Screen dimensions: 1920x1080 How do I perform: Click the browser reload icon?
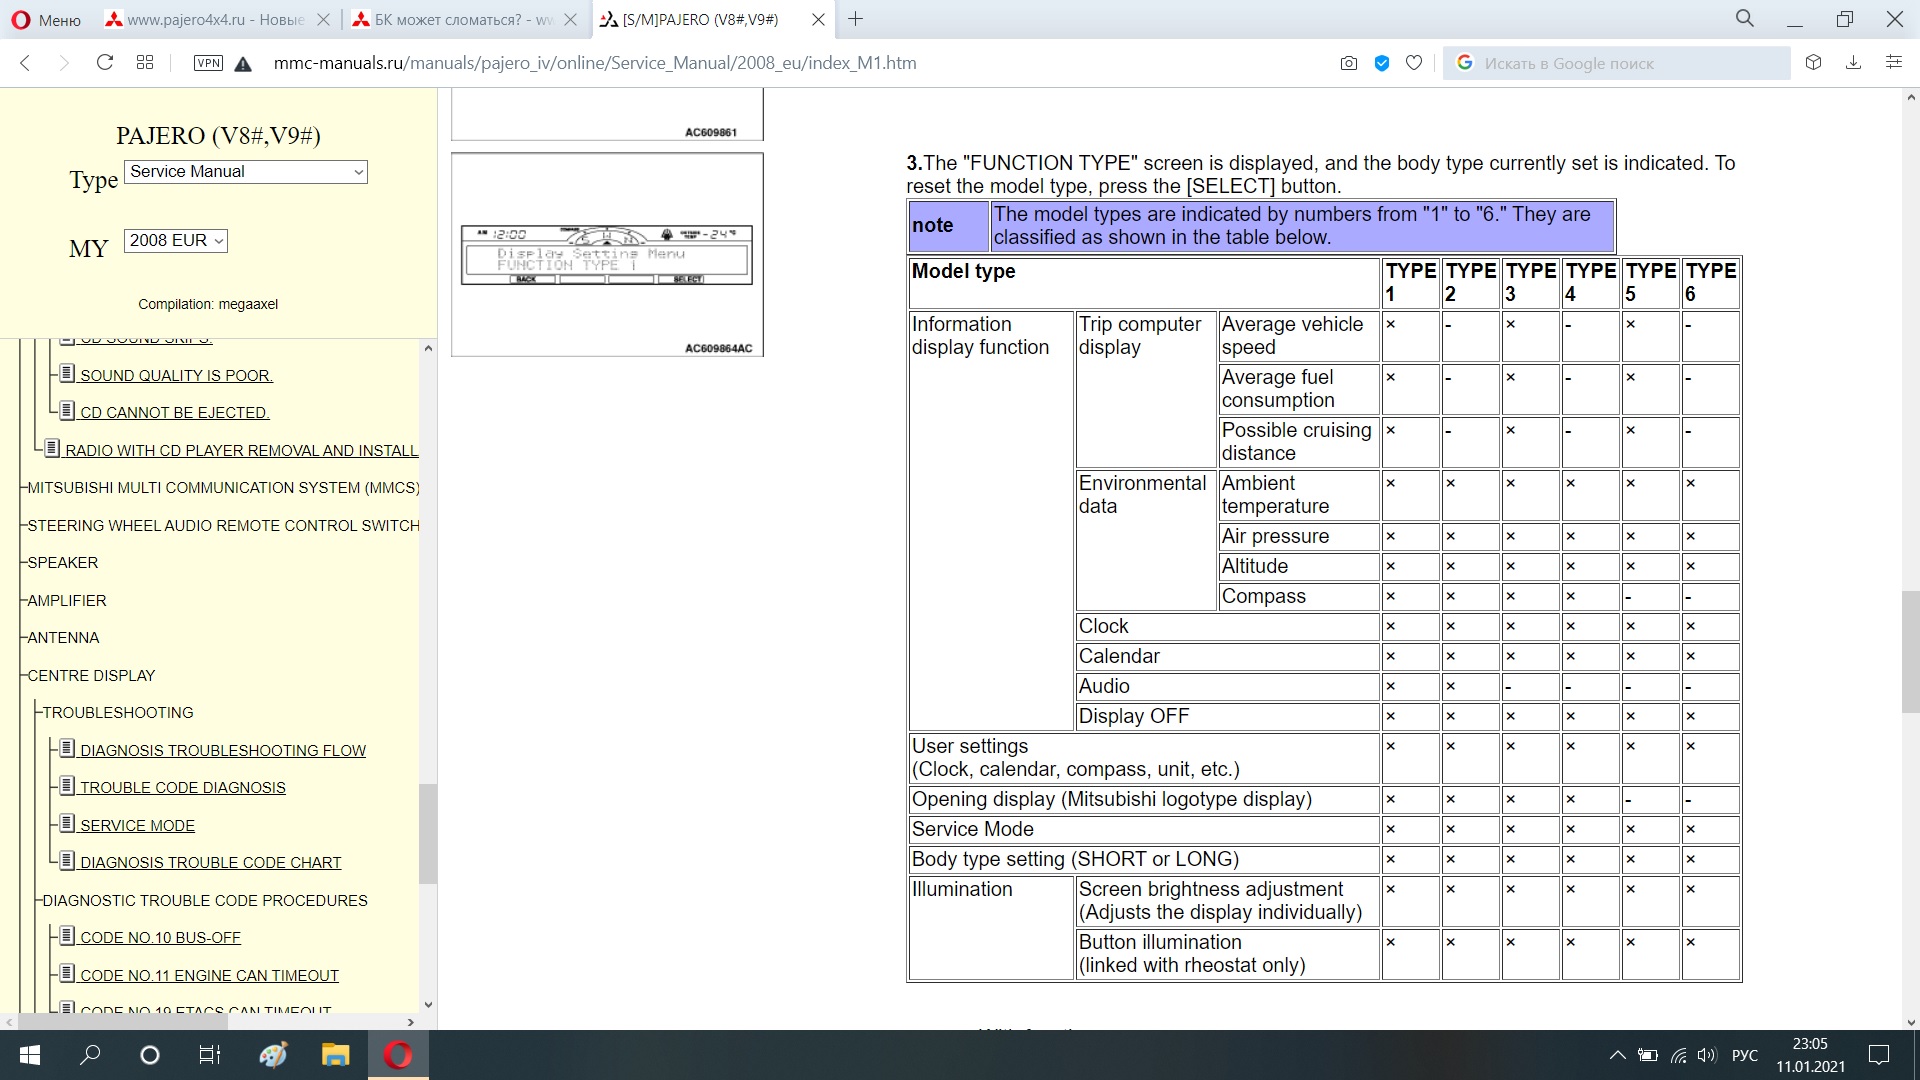click(x=104, y=63)
